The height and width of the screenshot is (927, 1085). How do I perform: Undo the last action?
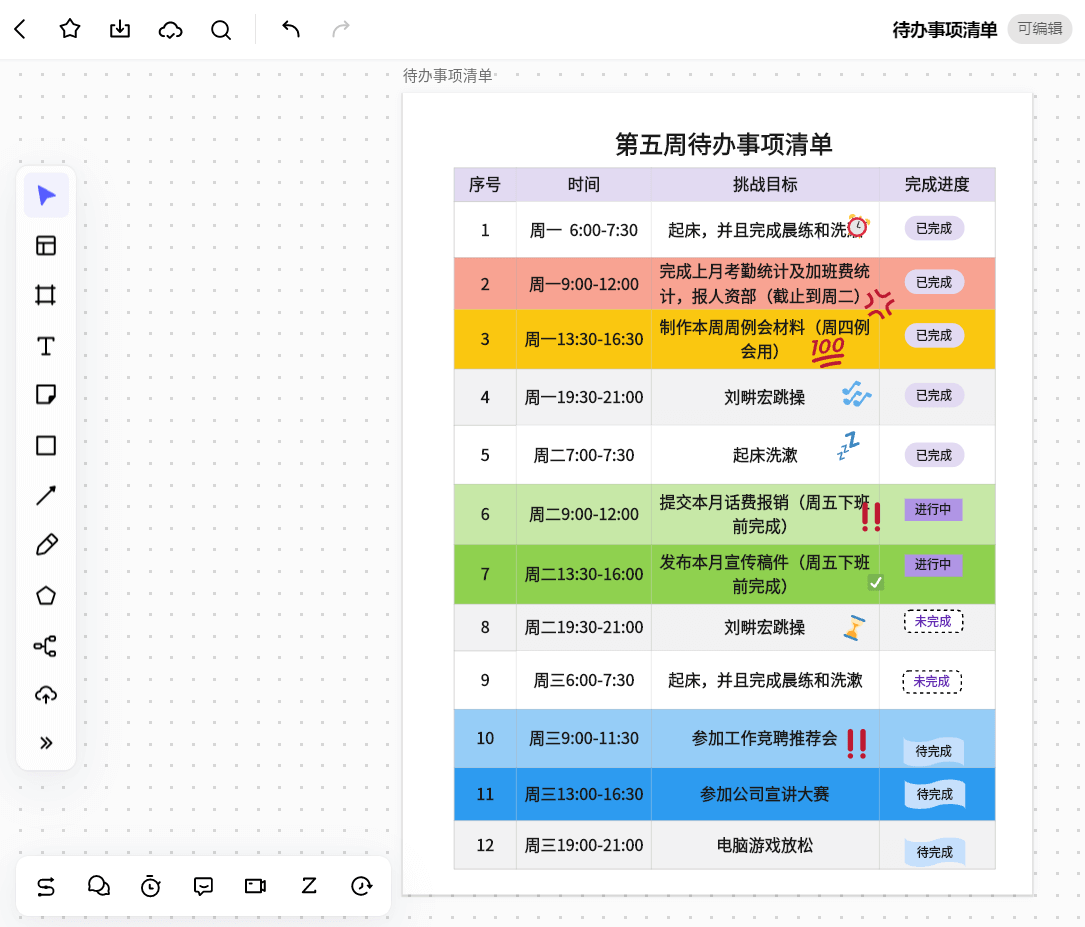point(291,29)
